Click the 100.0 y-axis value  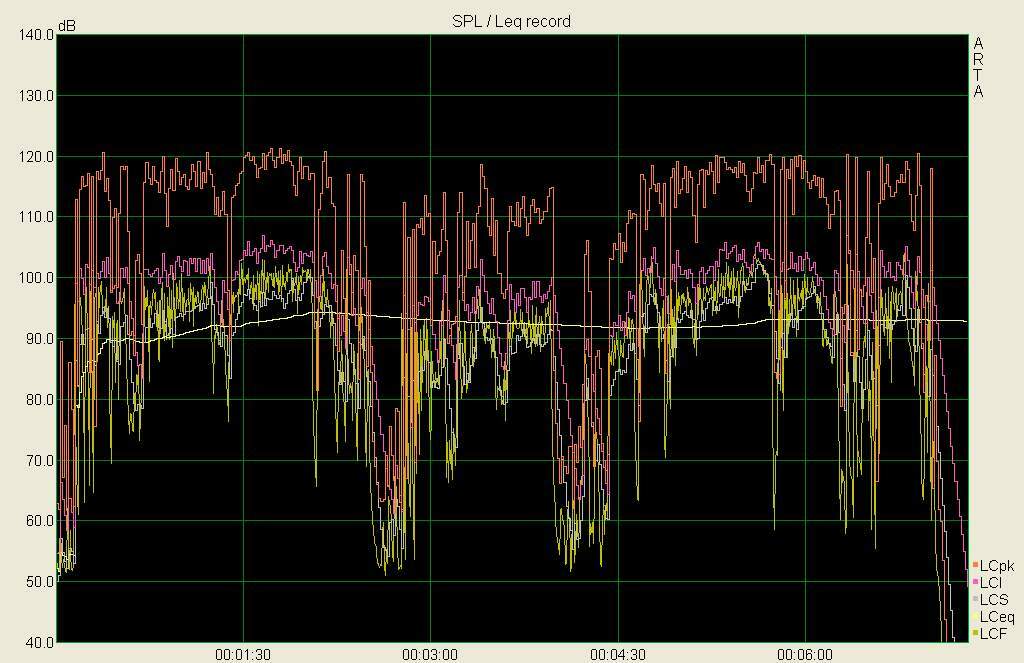36,278
